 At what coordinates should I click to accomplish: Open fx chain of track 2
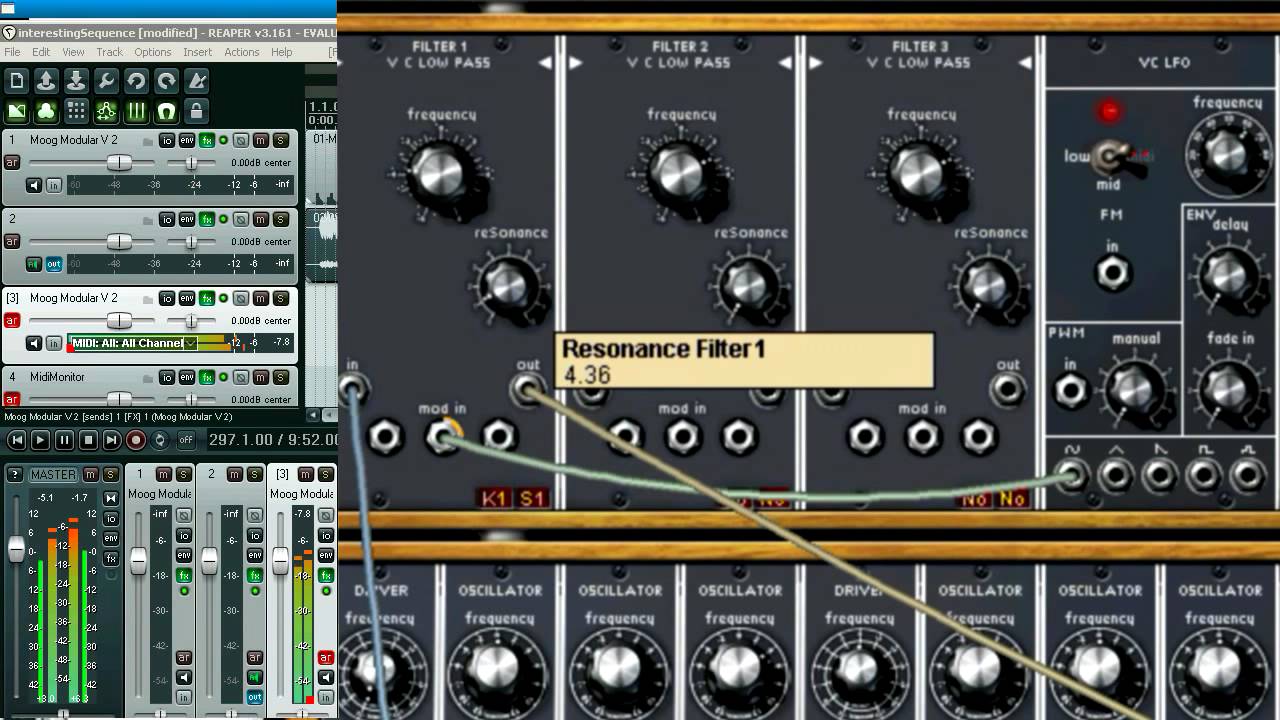(x=206, y=220)
